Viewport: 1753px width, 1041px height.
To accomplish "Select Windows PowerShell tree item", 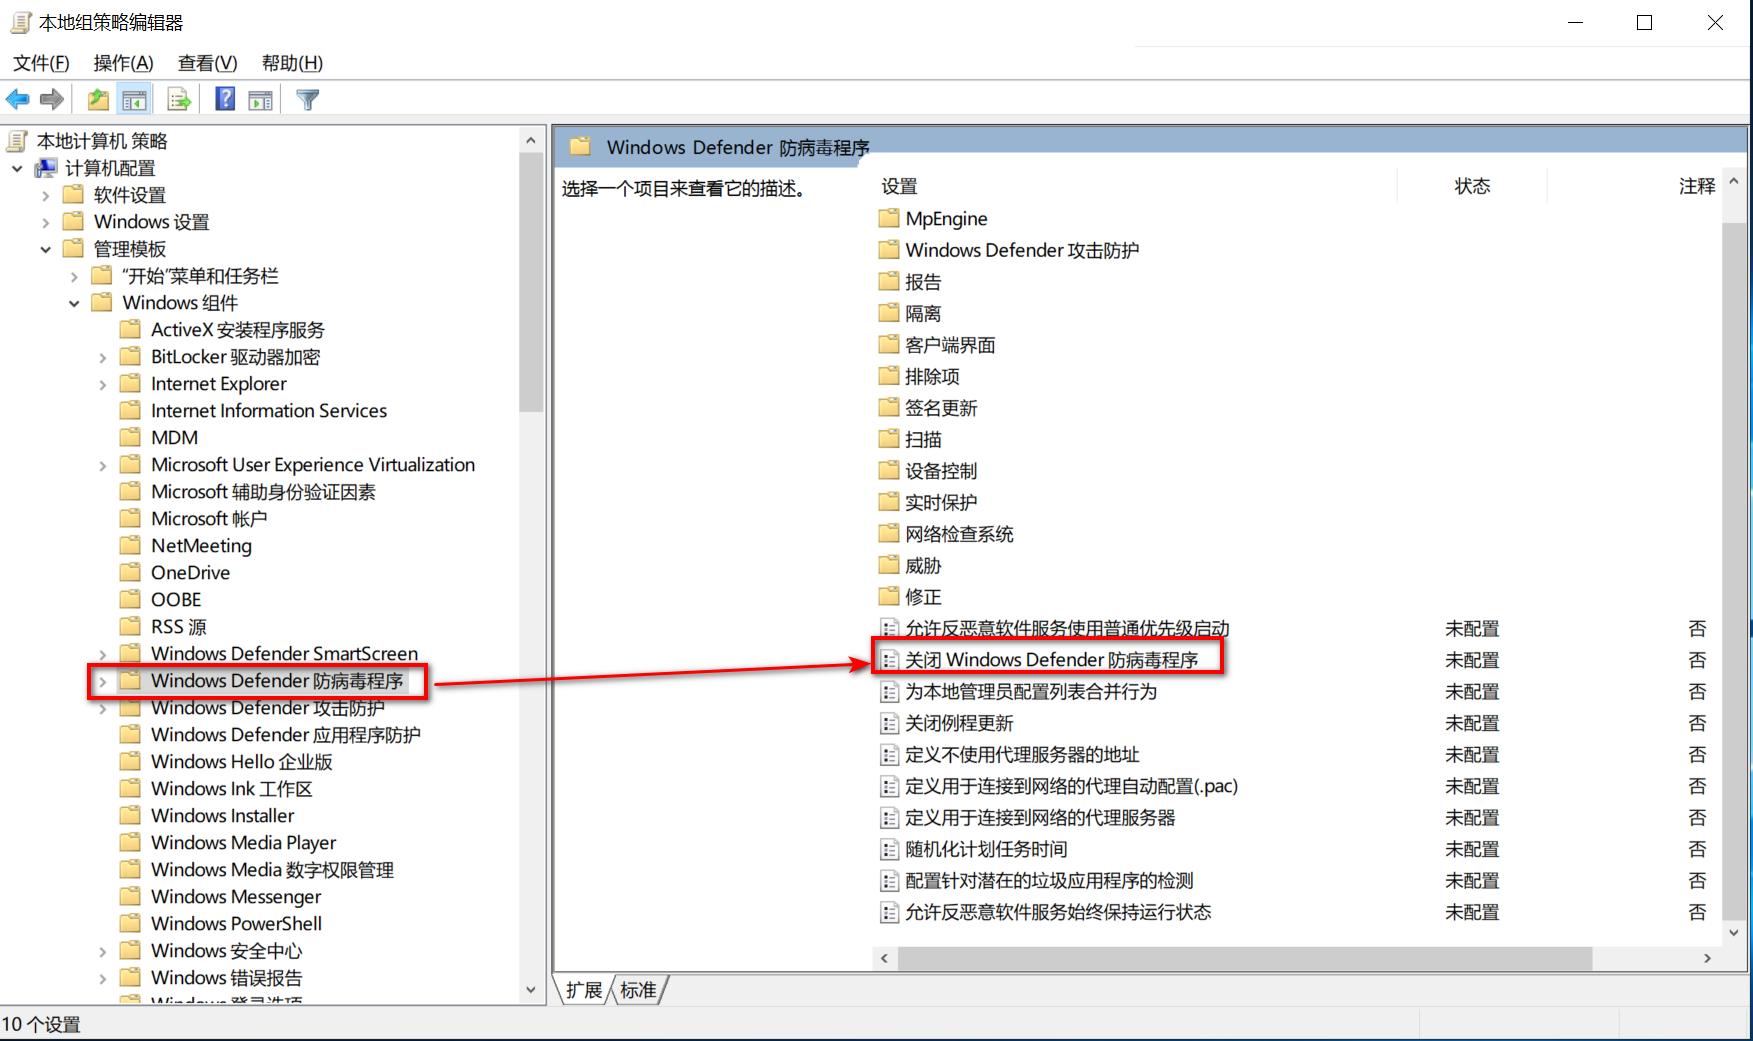I will pos(236,924).
